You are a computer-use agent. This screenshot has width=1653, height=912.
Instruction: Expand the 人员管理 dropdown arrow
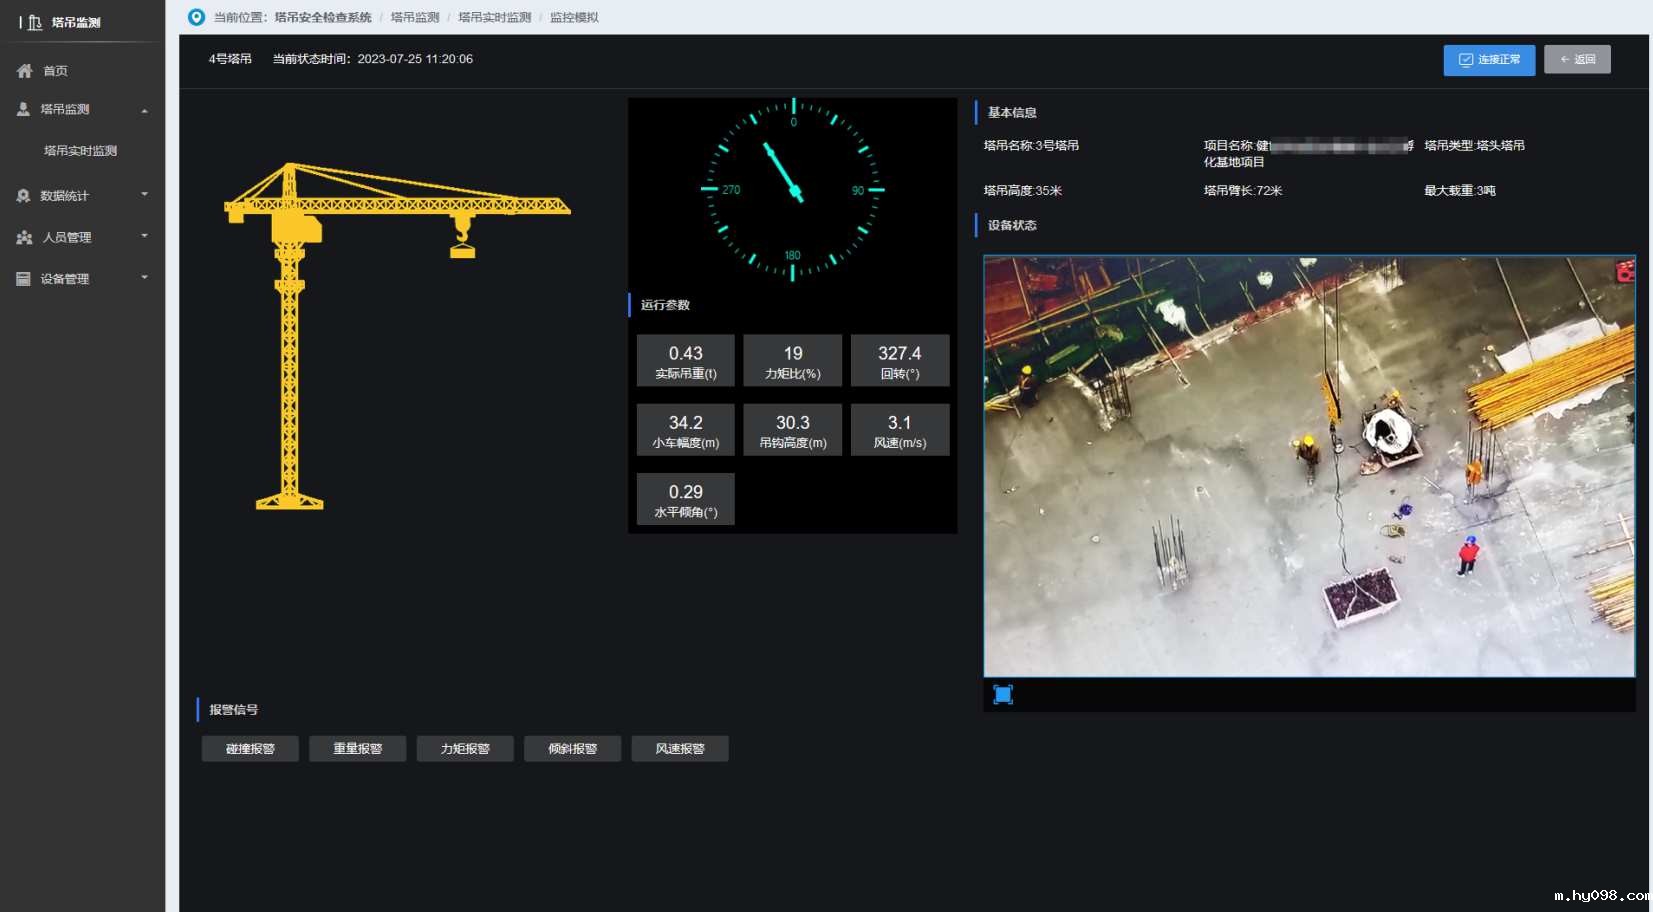(x=145, y=237)
